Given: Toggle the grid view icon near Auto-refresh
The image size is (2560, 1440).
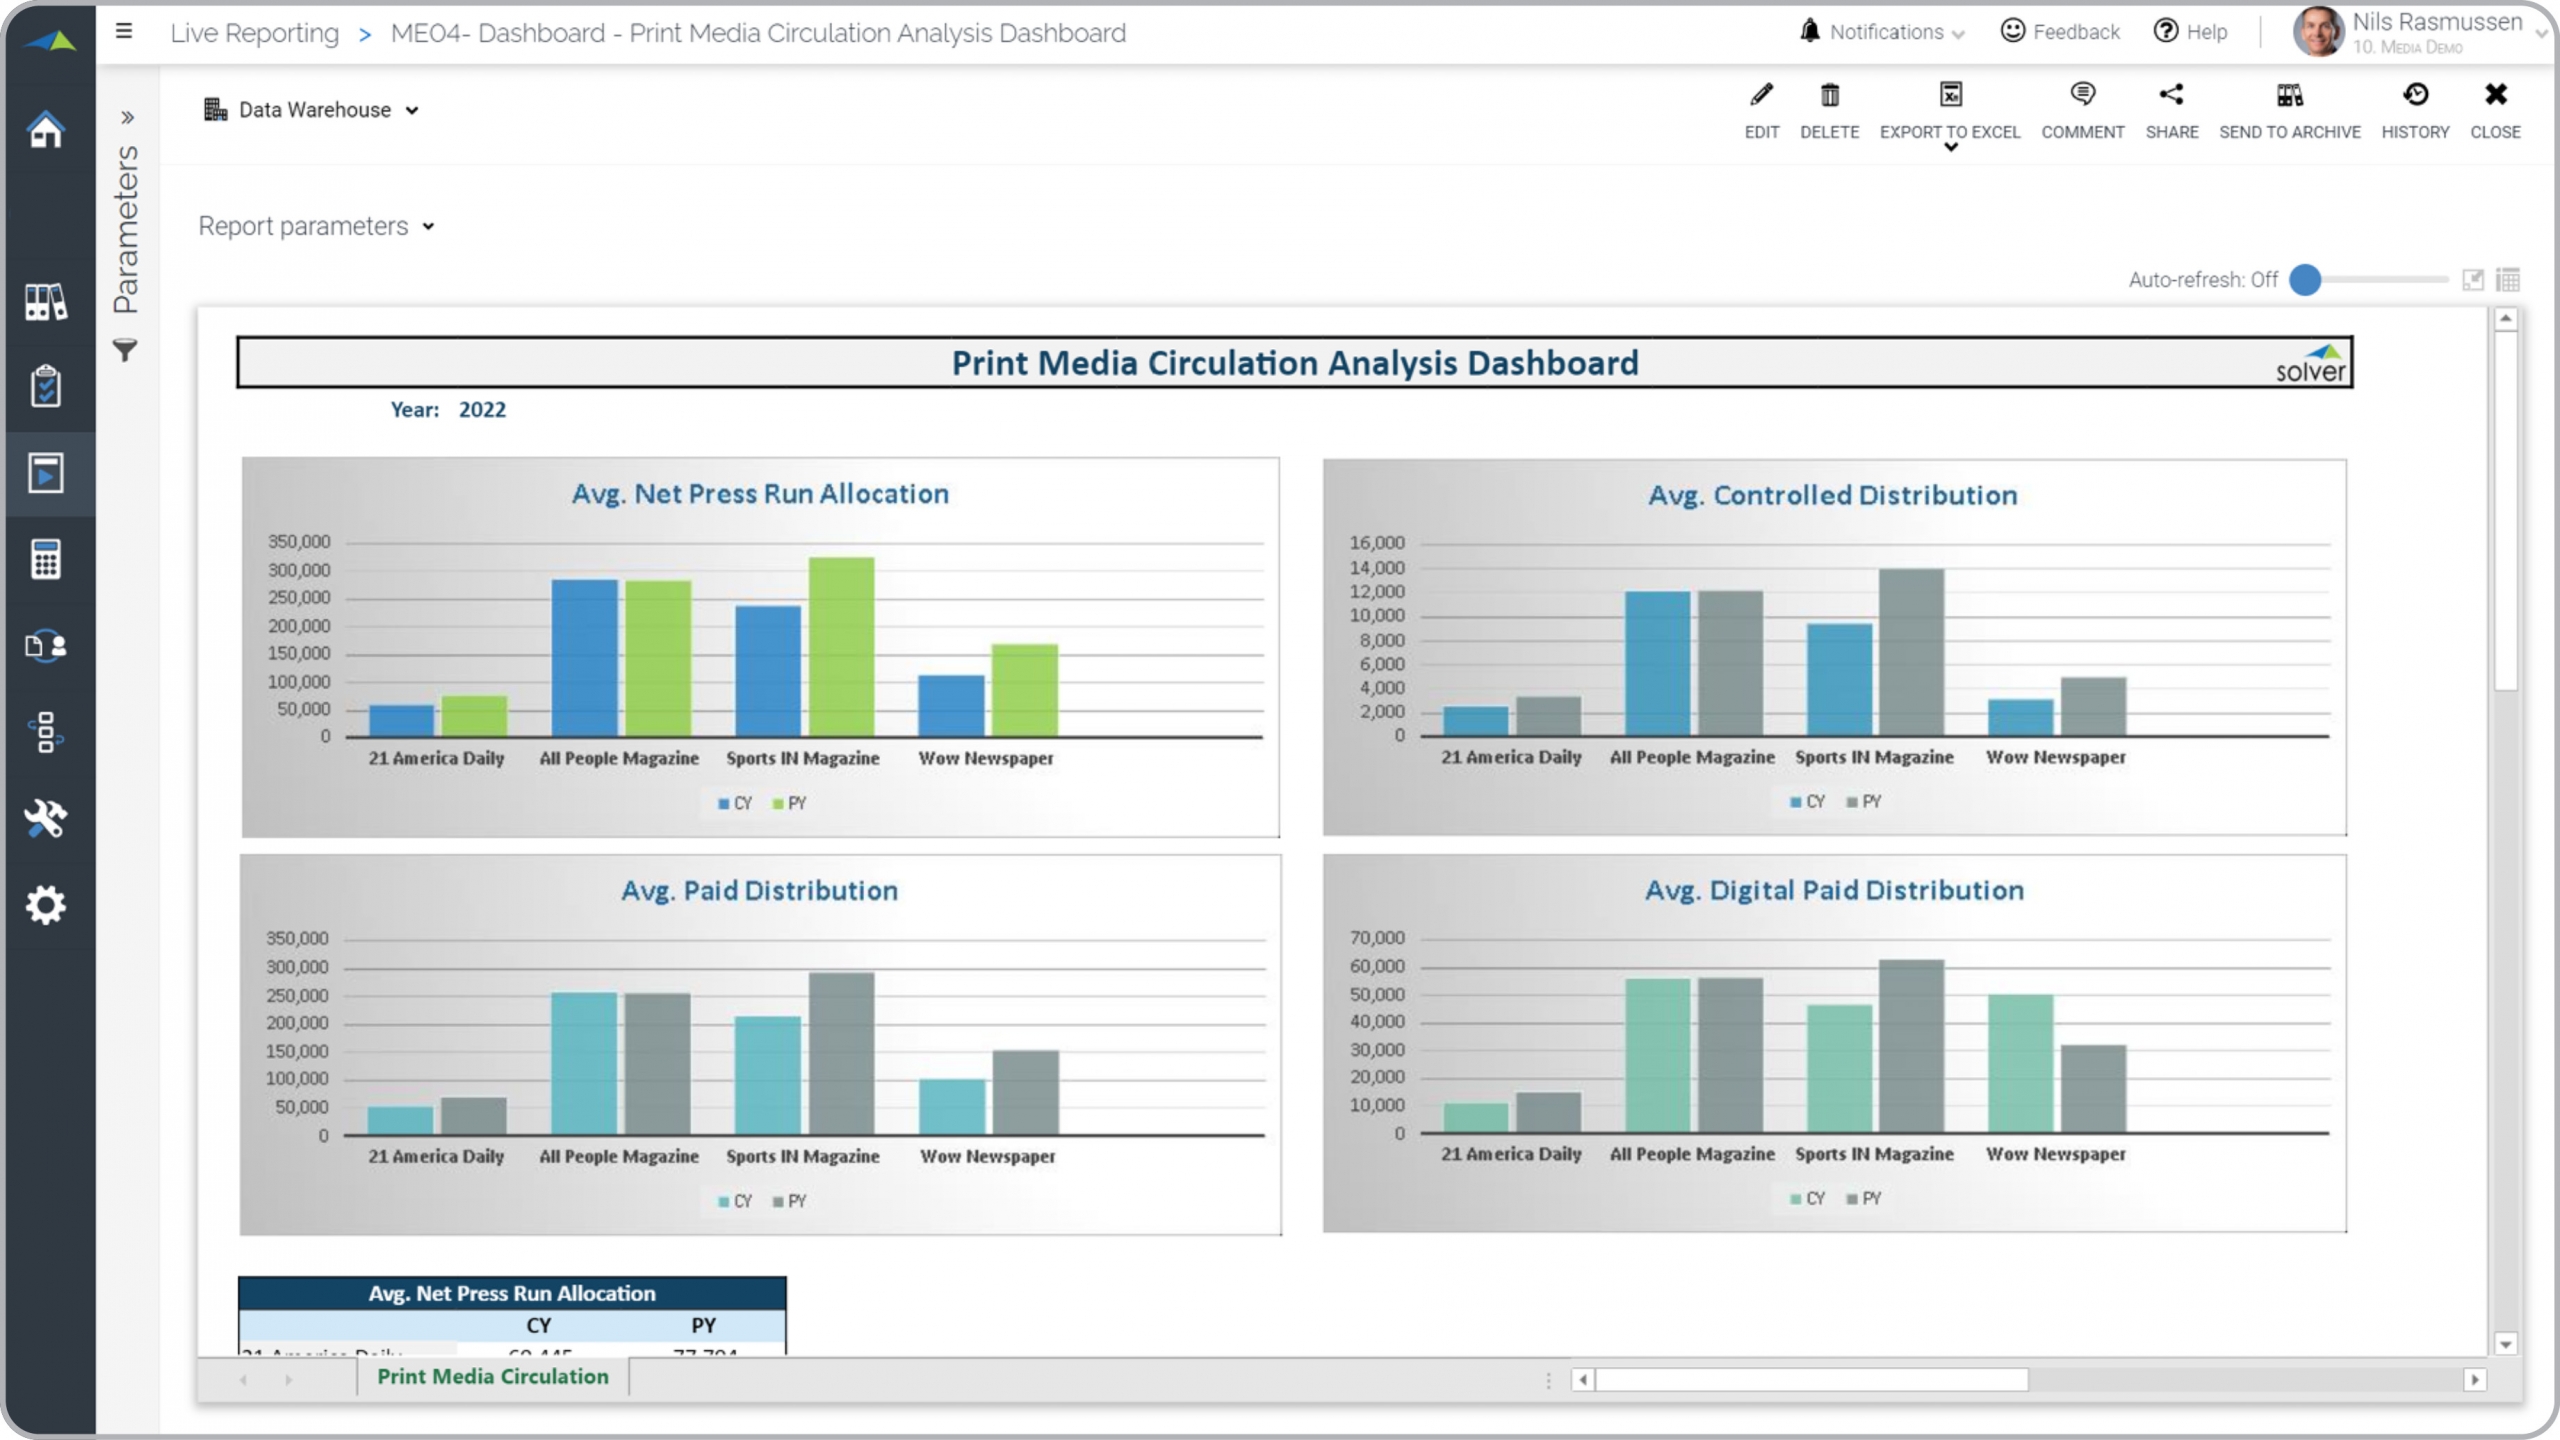Looking at the screenshot, I should [2507, 280].
